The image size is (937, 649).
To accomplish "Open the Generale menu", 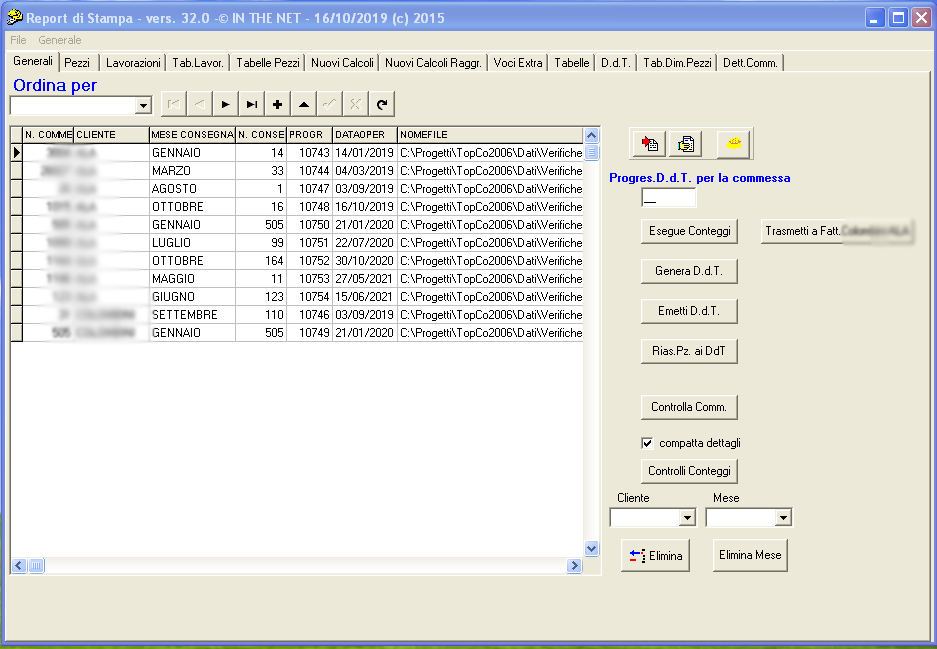I will click(60, 40).
